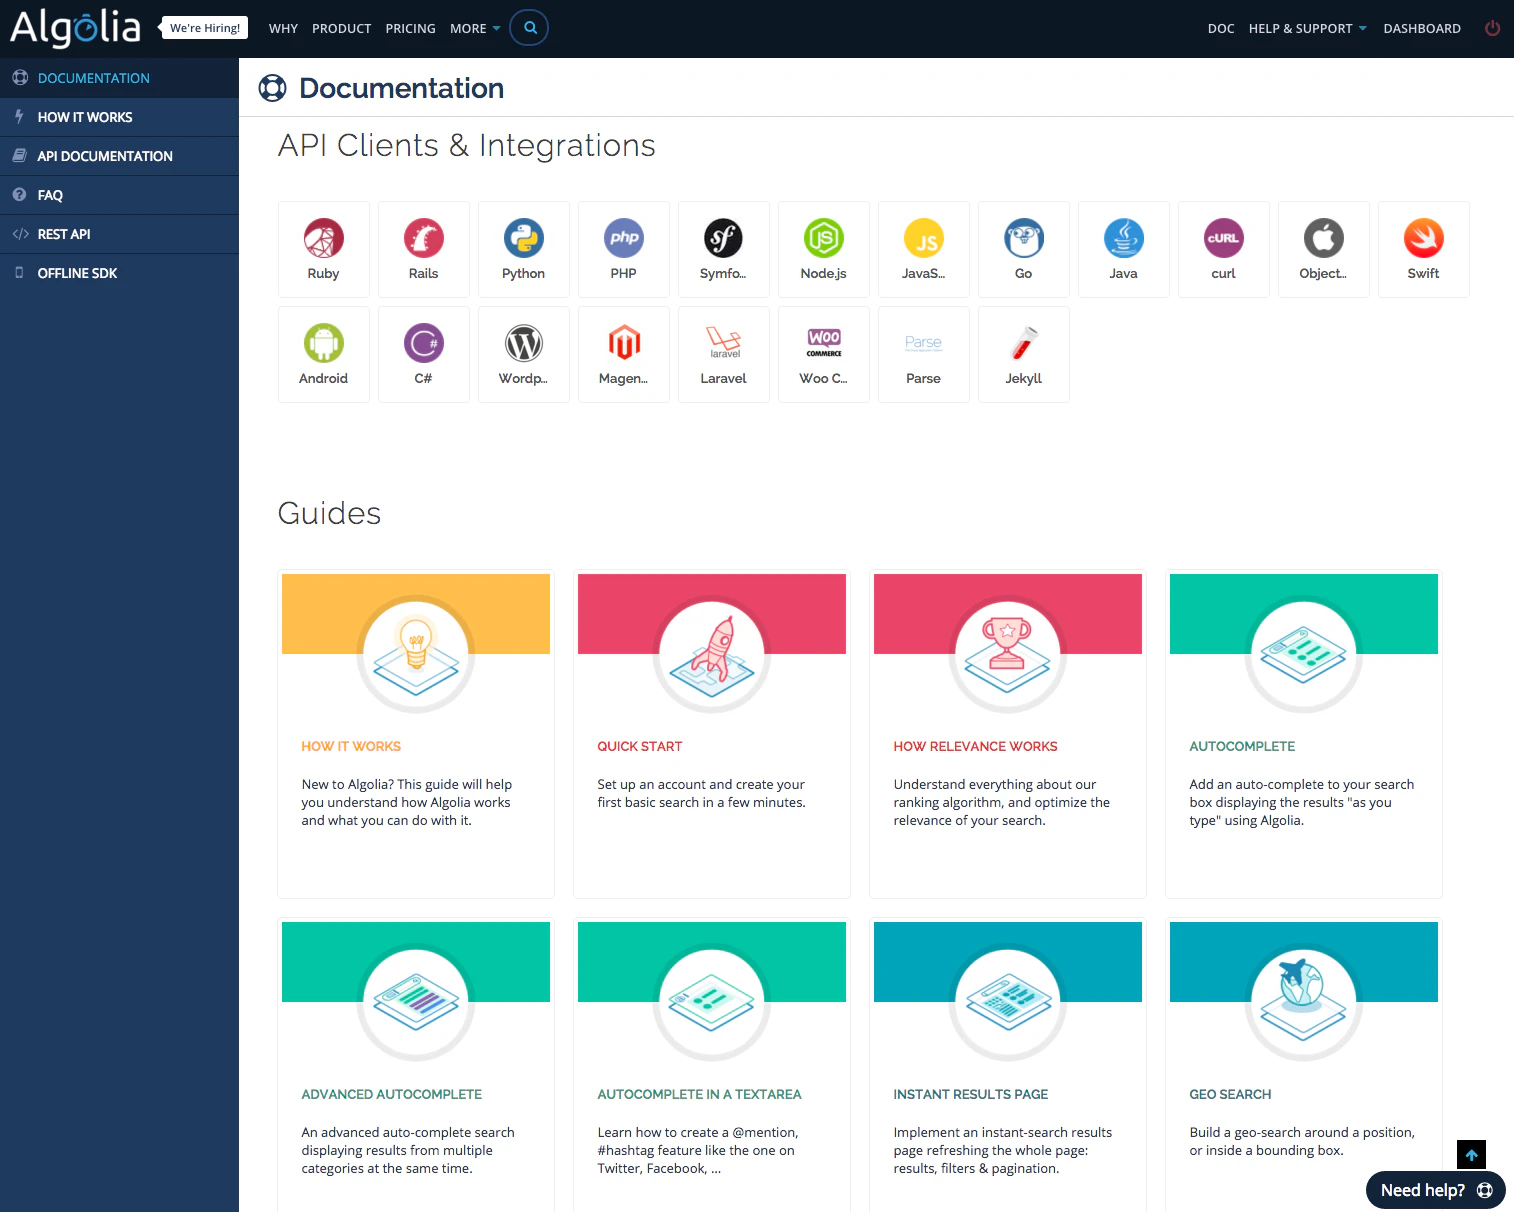Open the Ruby API client

pyautogui.click(x=323, y=249)
